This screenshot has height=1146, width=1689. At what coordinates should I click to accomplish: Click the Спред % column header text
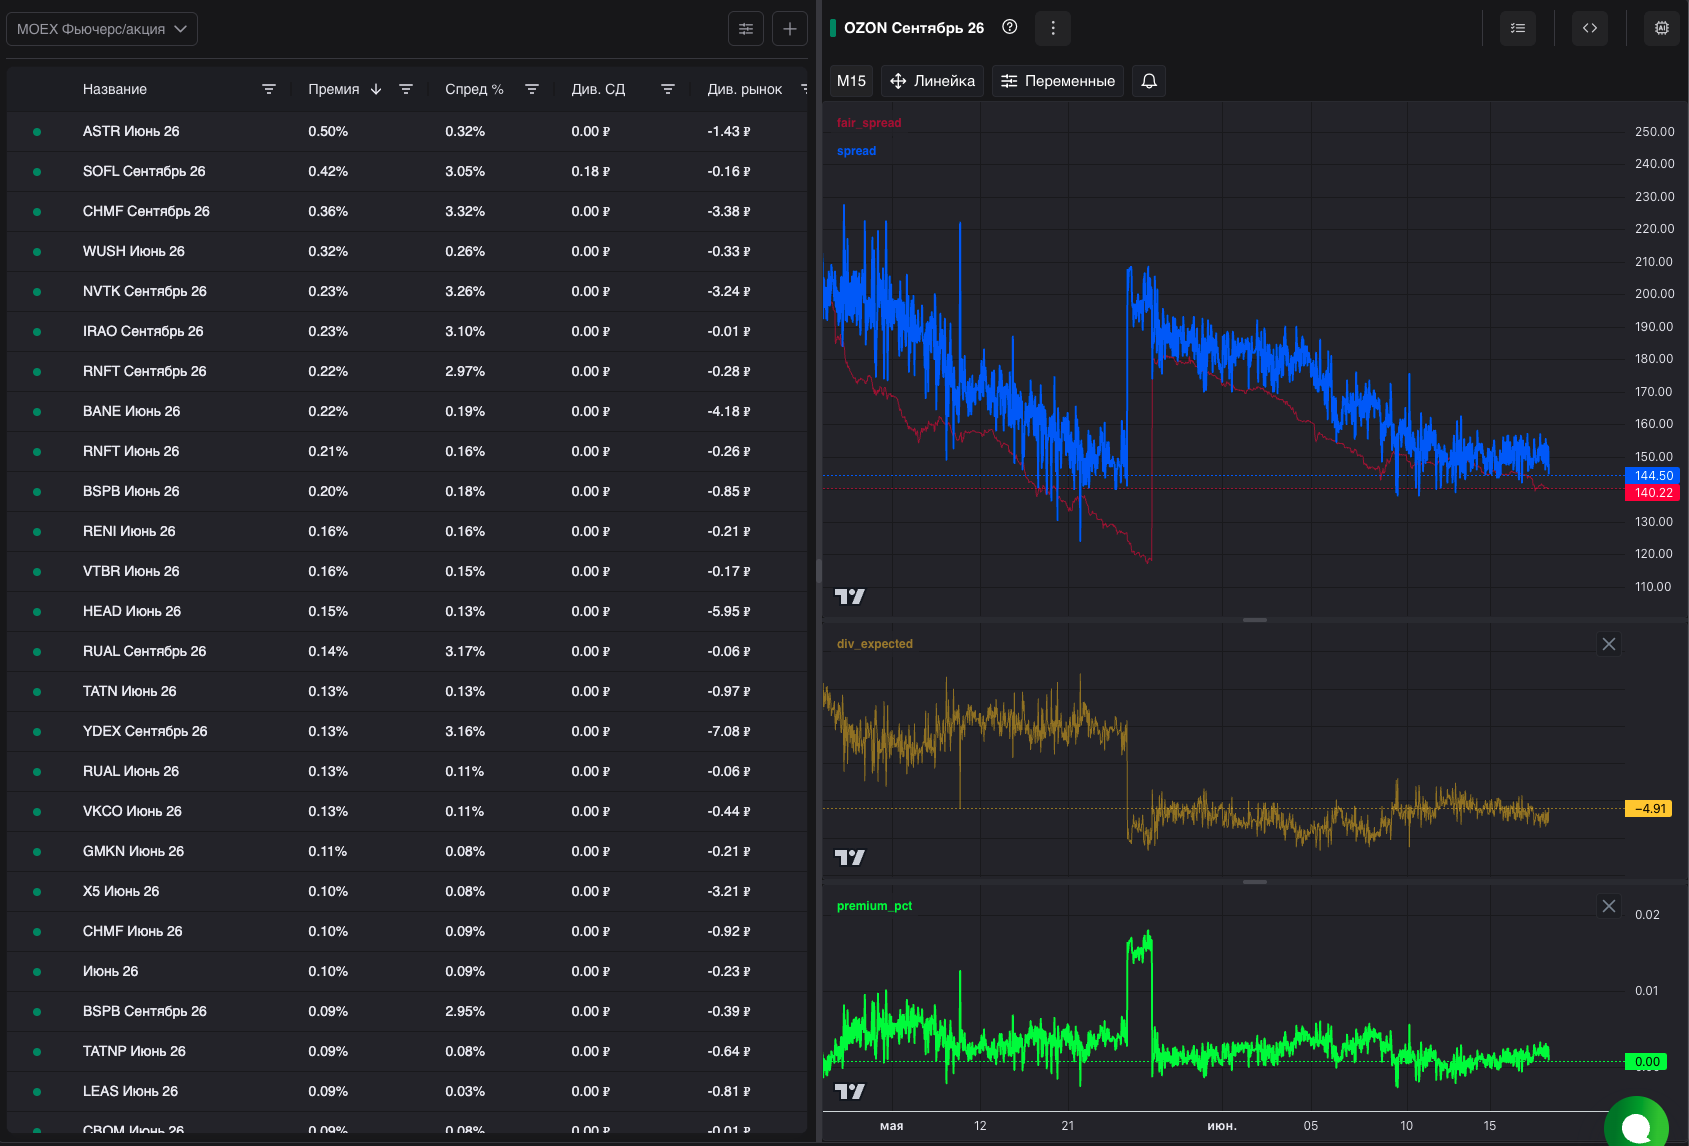pyautogui.click(x=474, y=89)
